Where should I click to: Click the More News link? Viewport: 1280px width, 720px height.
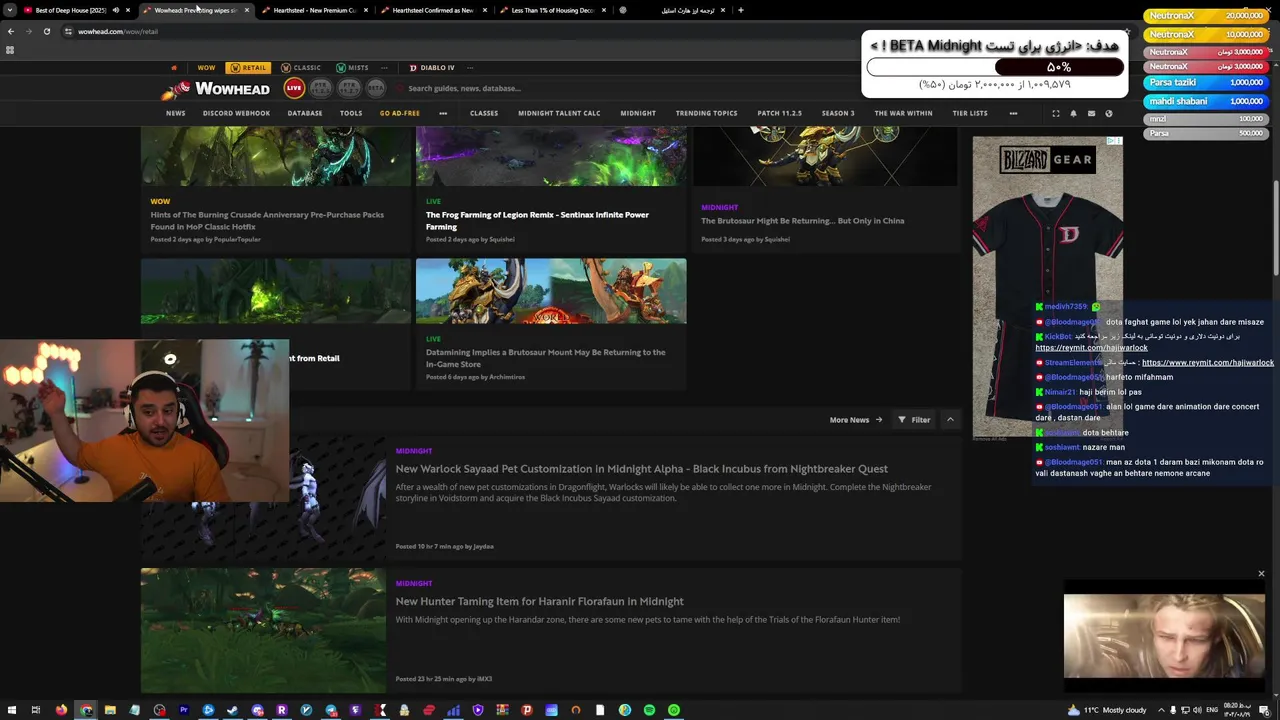click(x=855, y=420)
